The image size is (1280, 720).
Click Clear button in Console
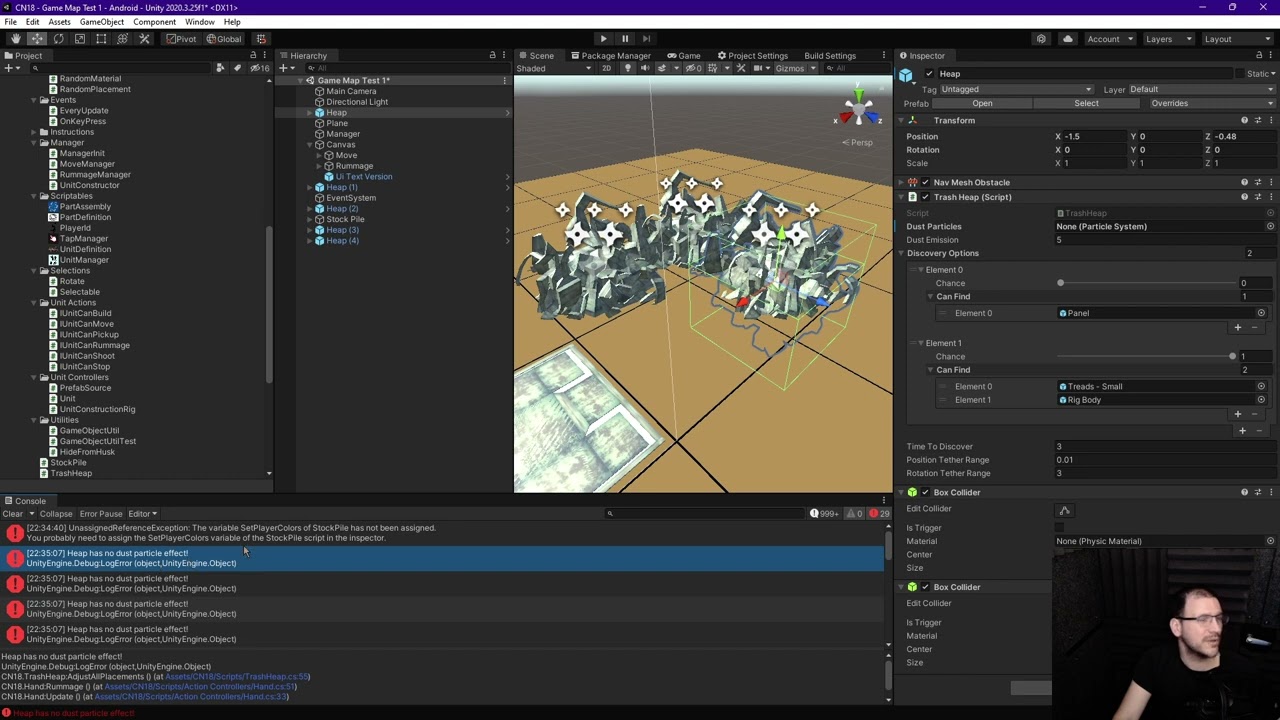point(12,514)
